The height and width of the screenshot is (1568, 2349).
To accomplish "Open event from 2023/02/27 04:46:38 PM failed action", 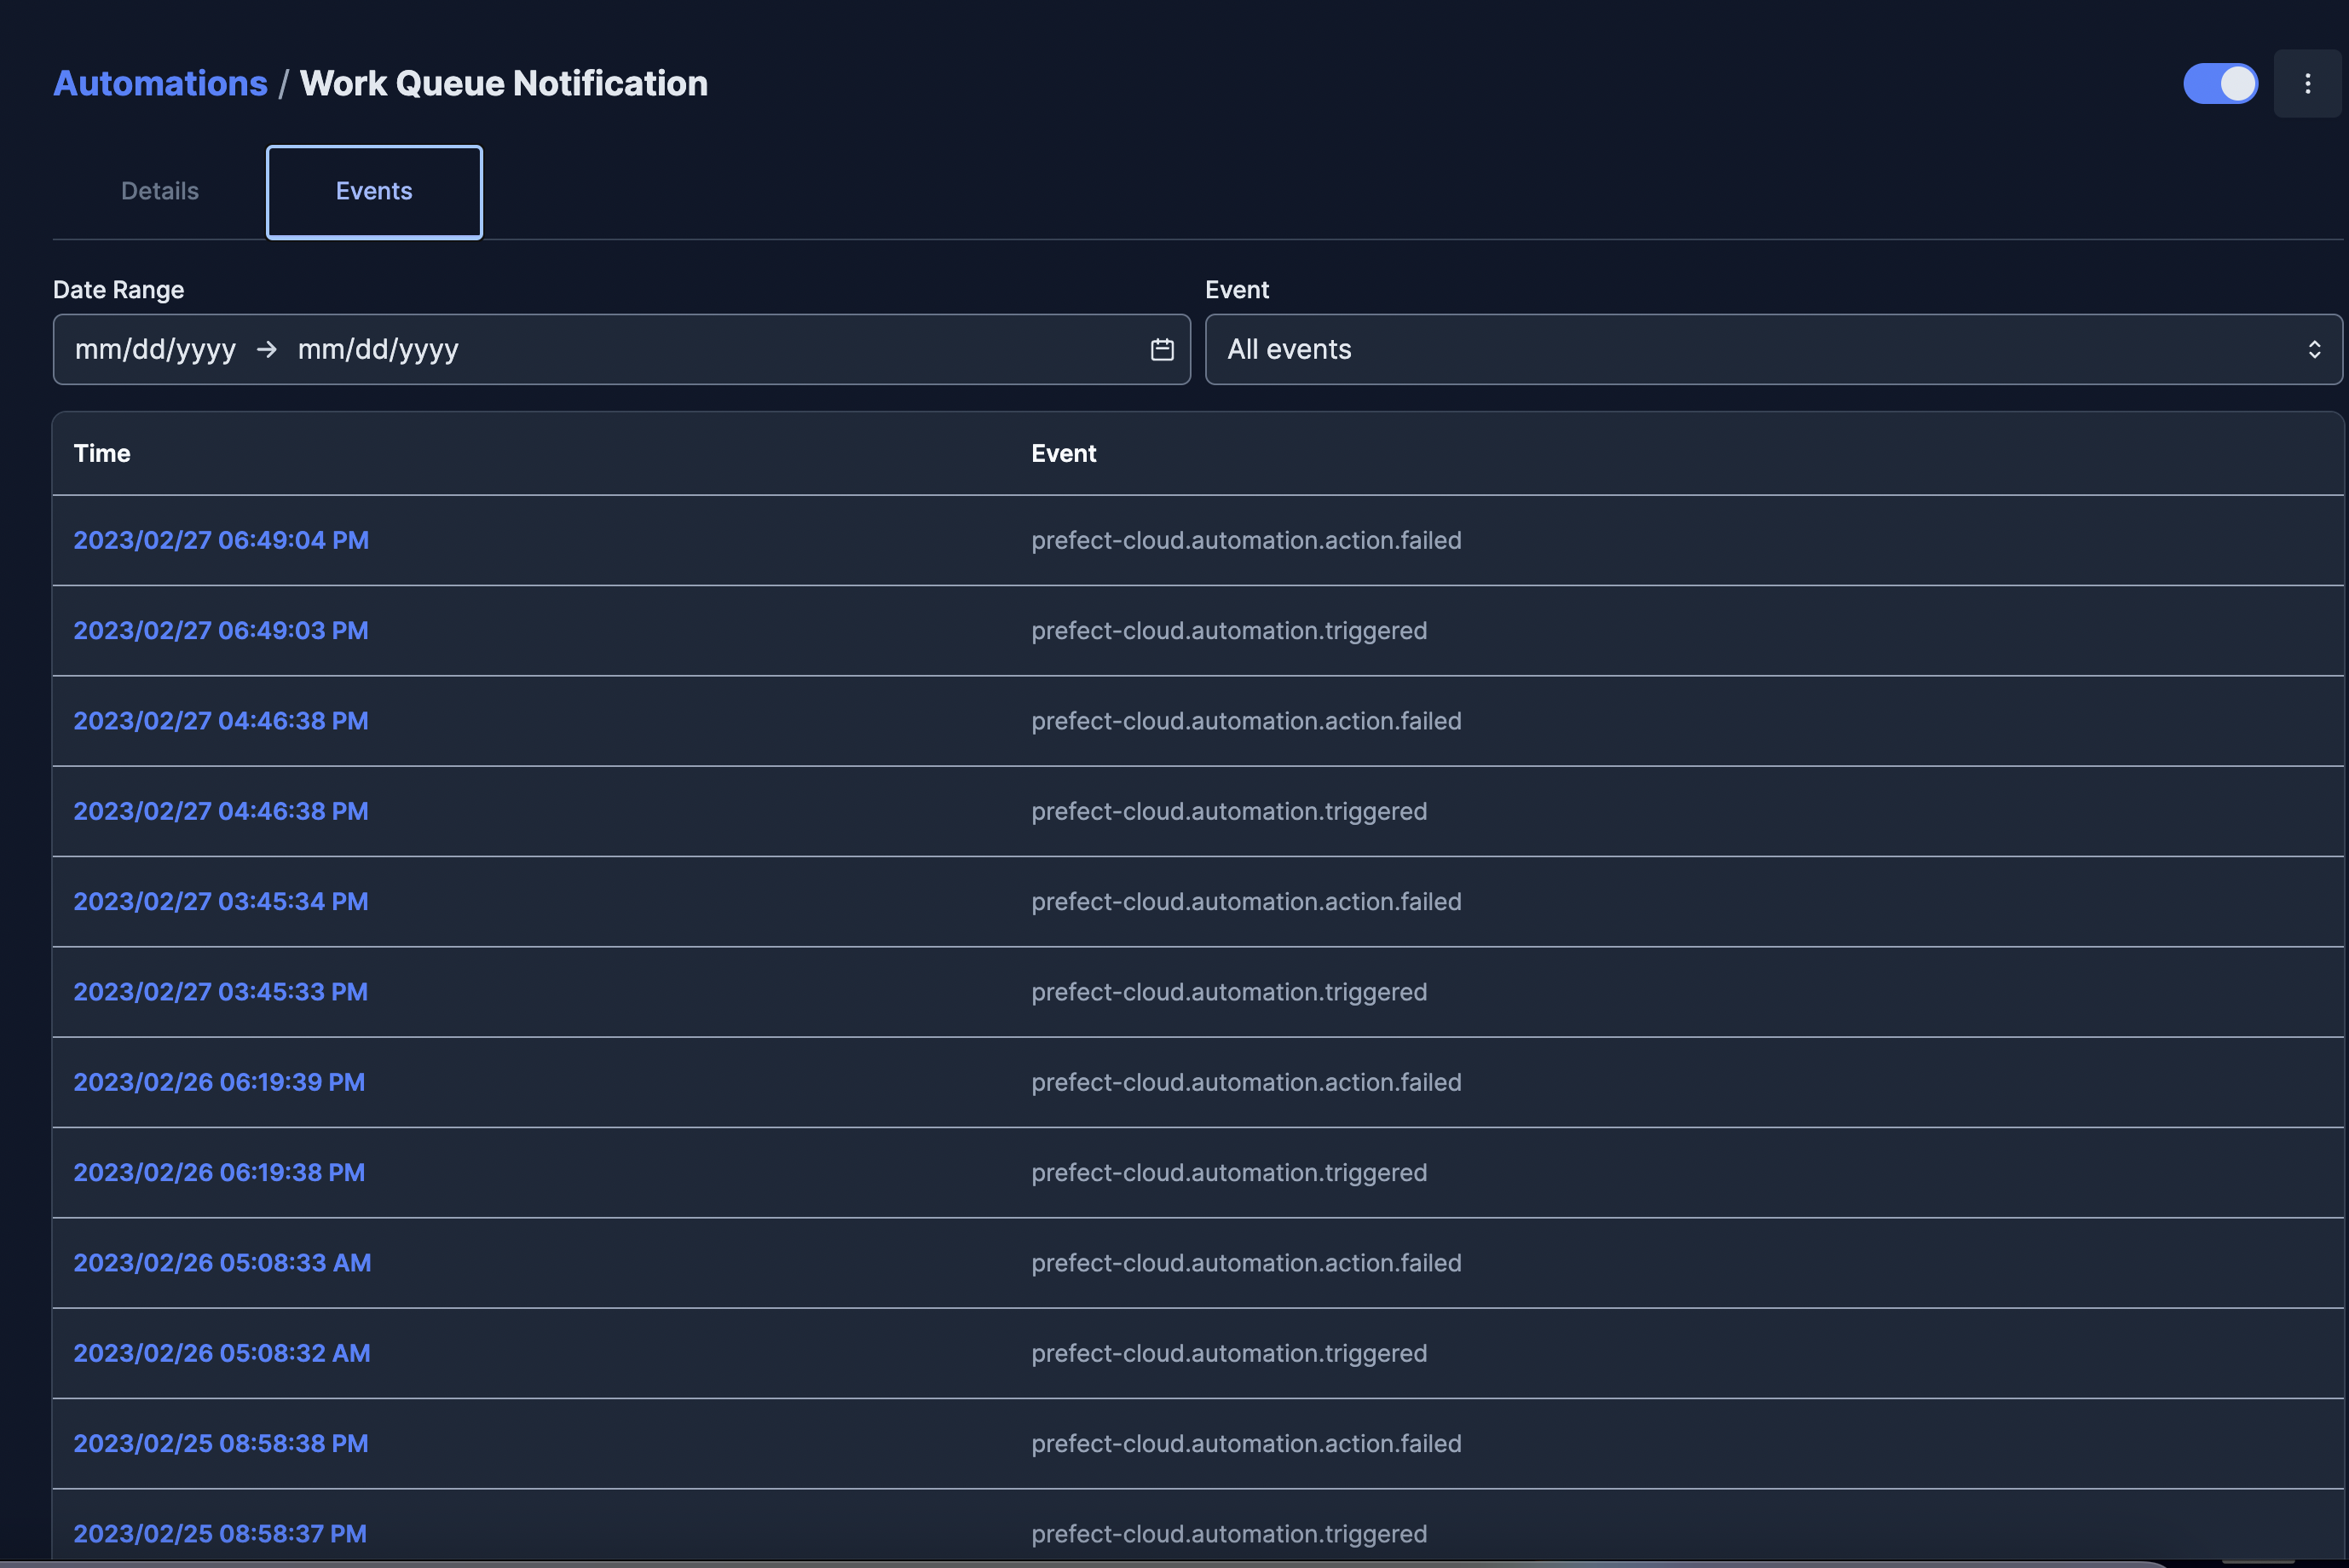I will coord(221,720).
